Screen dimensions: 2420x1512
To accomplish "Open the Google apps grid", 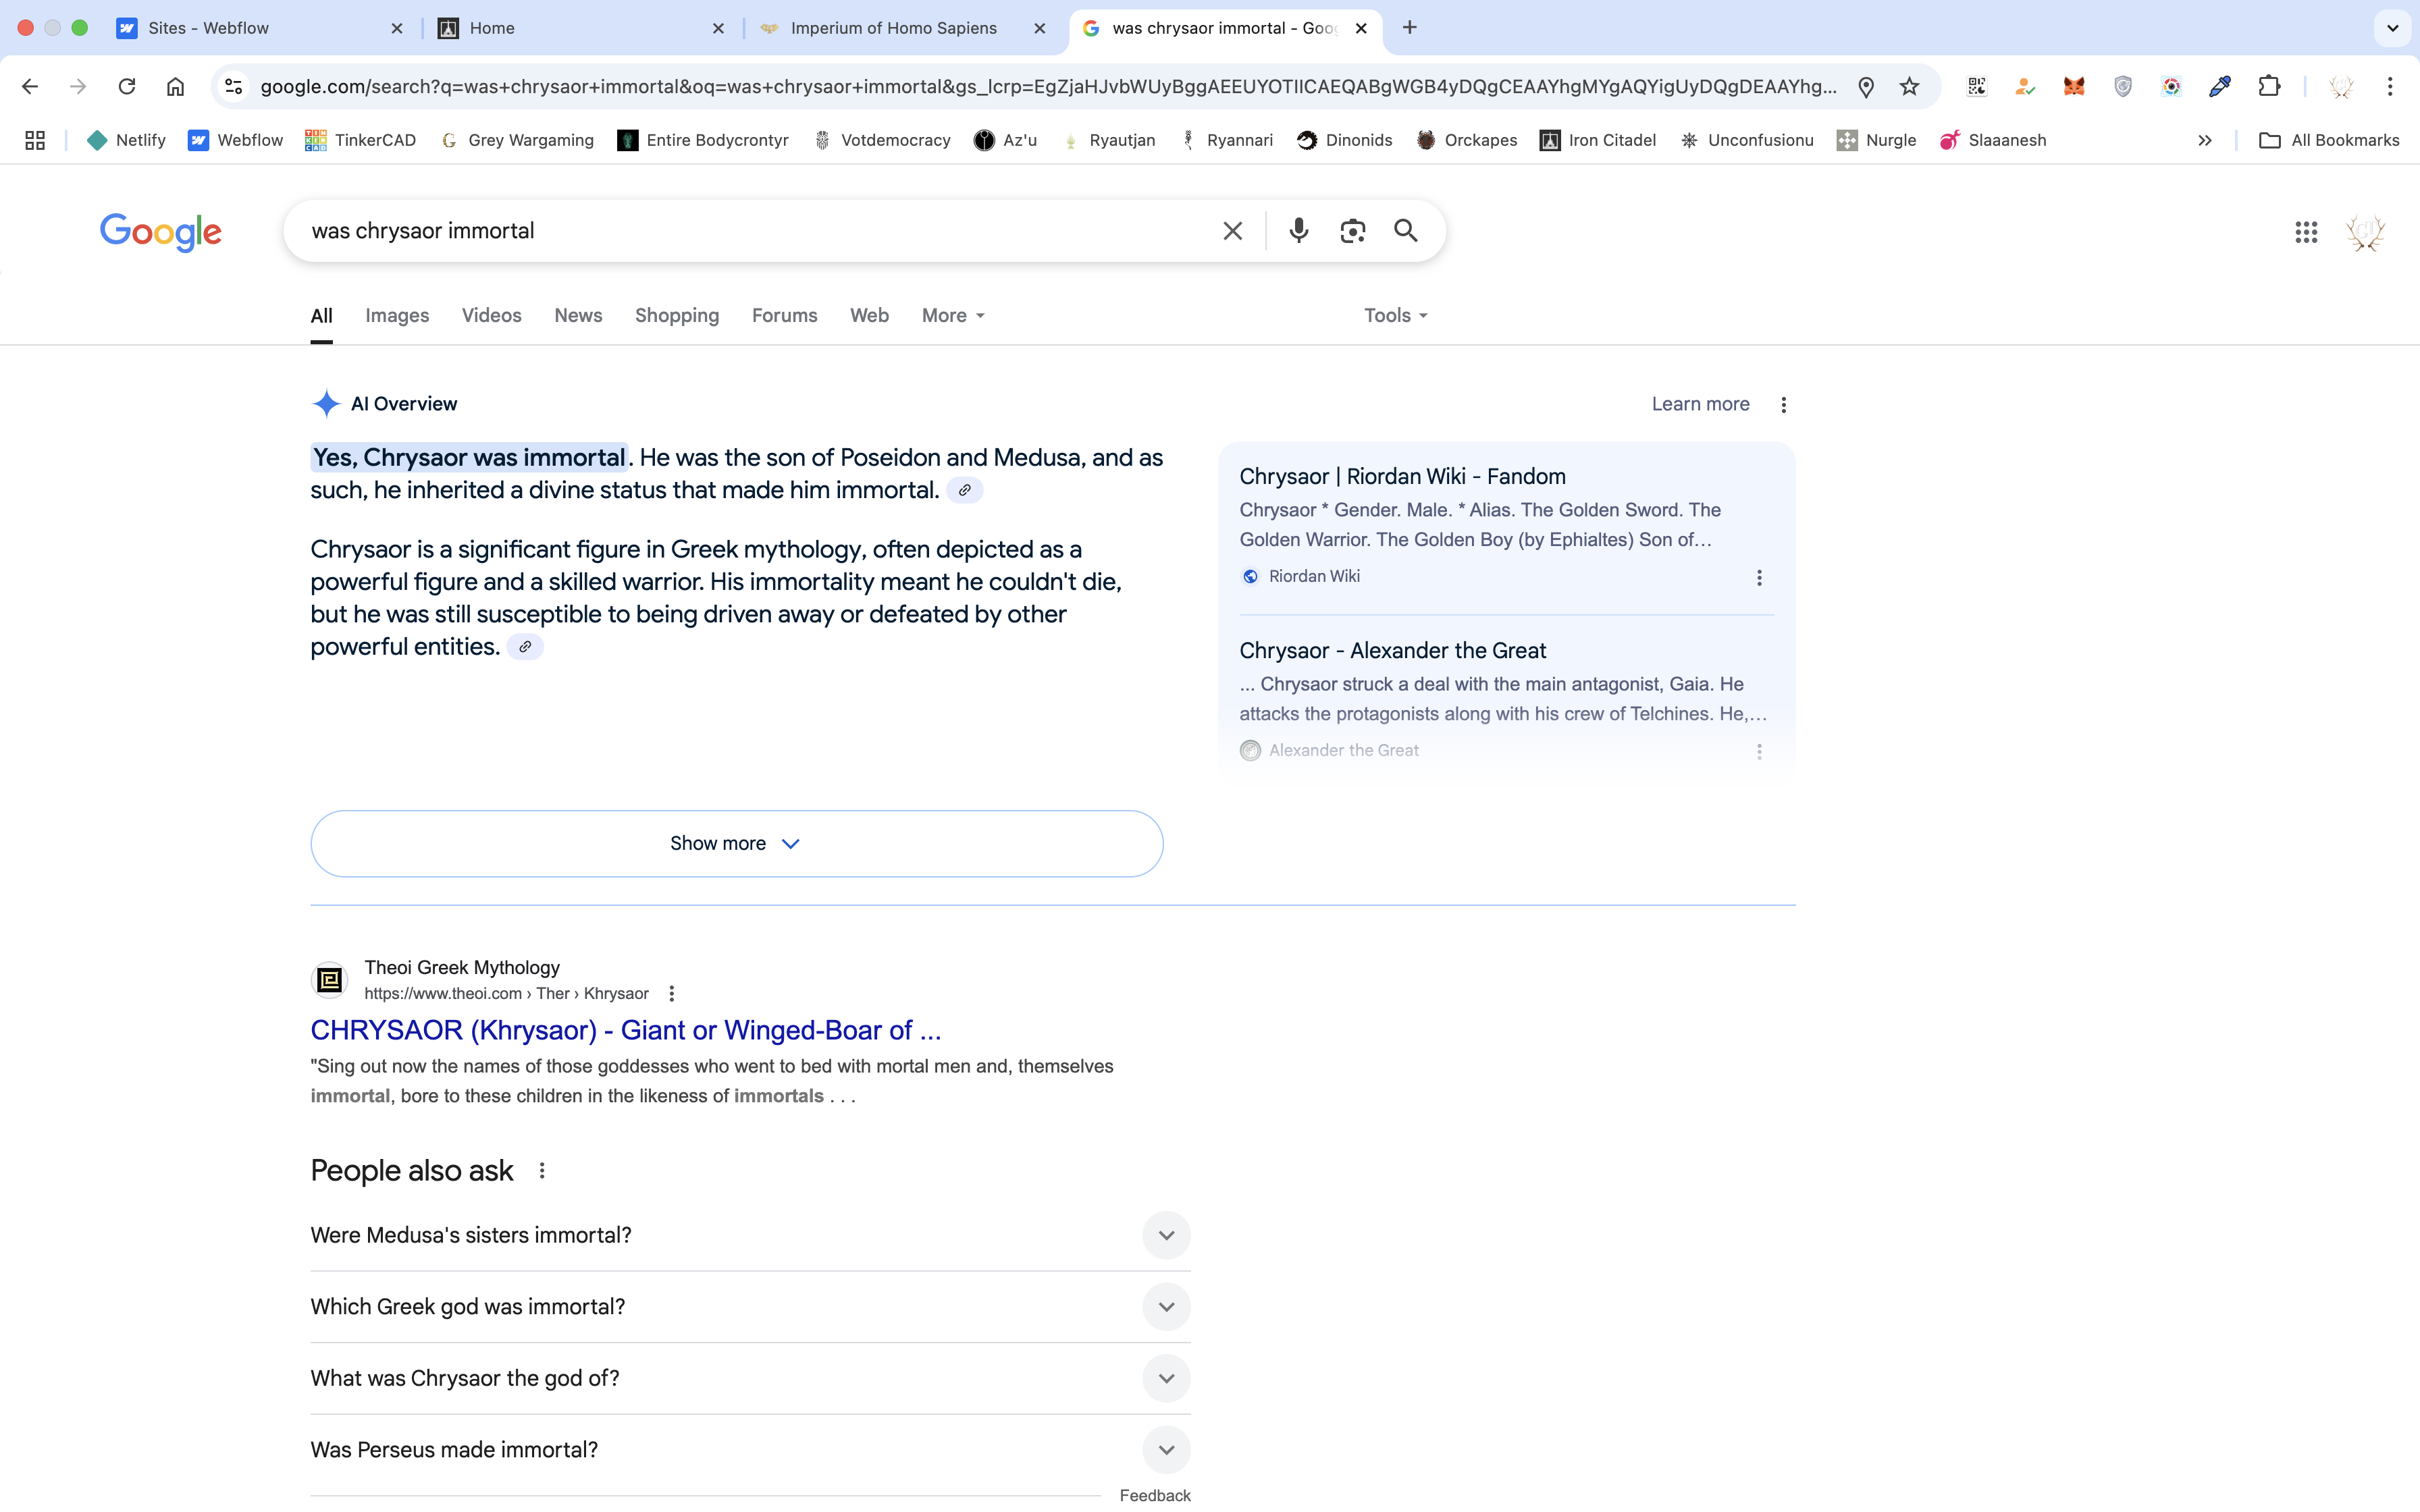I will (2305, 232).
